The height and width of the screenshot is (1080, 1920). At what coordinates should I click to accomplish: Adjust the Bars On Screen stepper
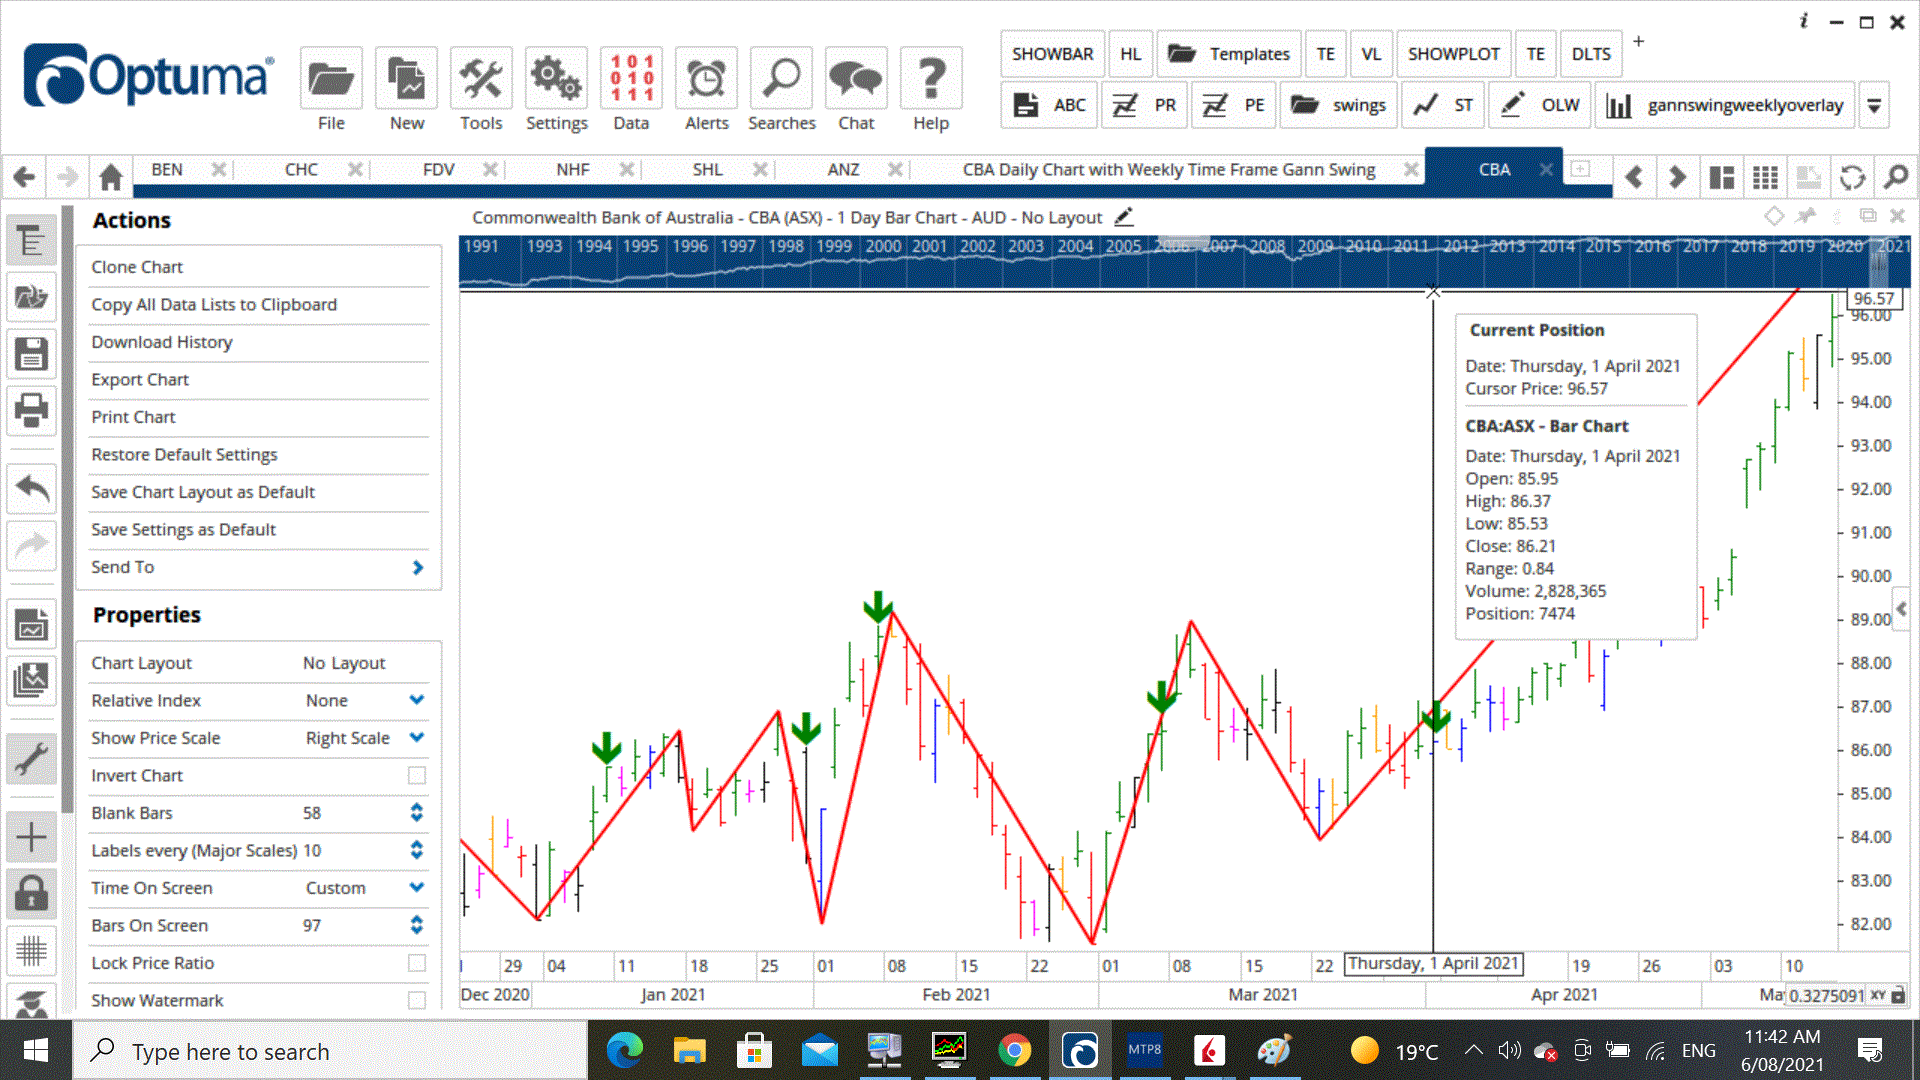point(416,925)
